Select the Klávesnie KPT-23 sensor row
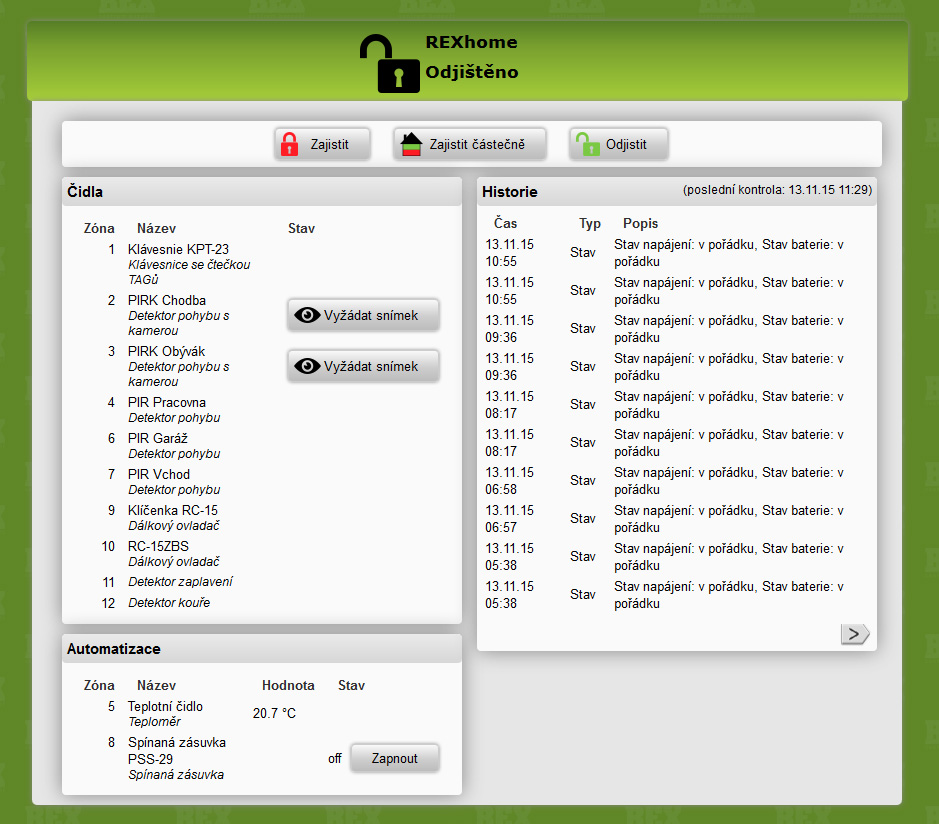This screenshot has width=939, height=824. pyautogui.click(x=178, y=249)
